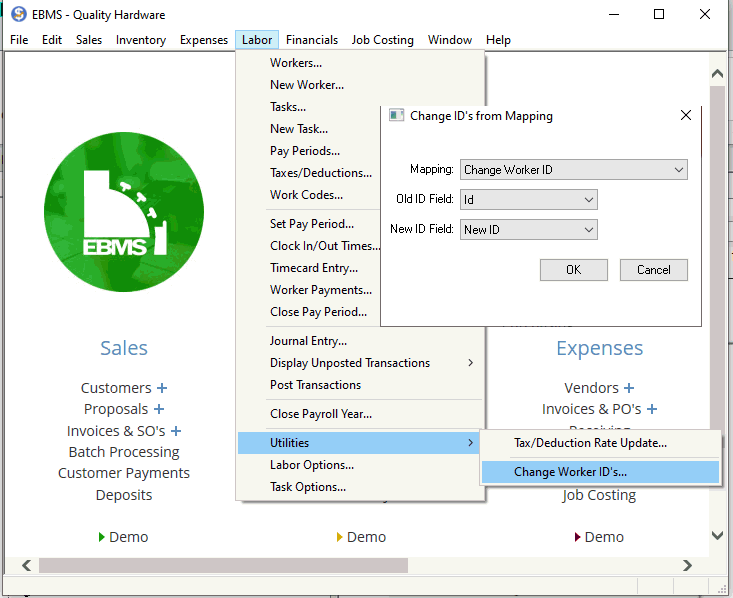
Task: Open the Sales menu
Action: 89,40
